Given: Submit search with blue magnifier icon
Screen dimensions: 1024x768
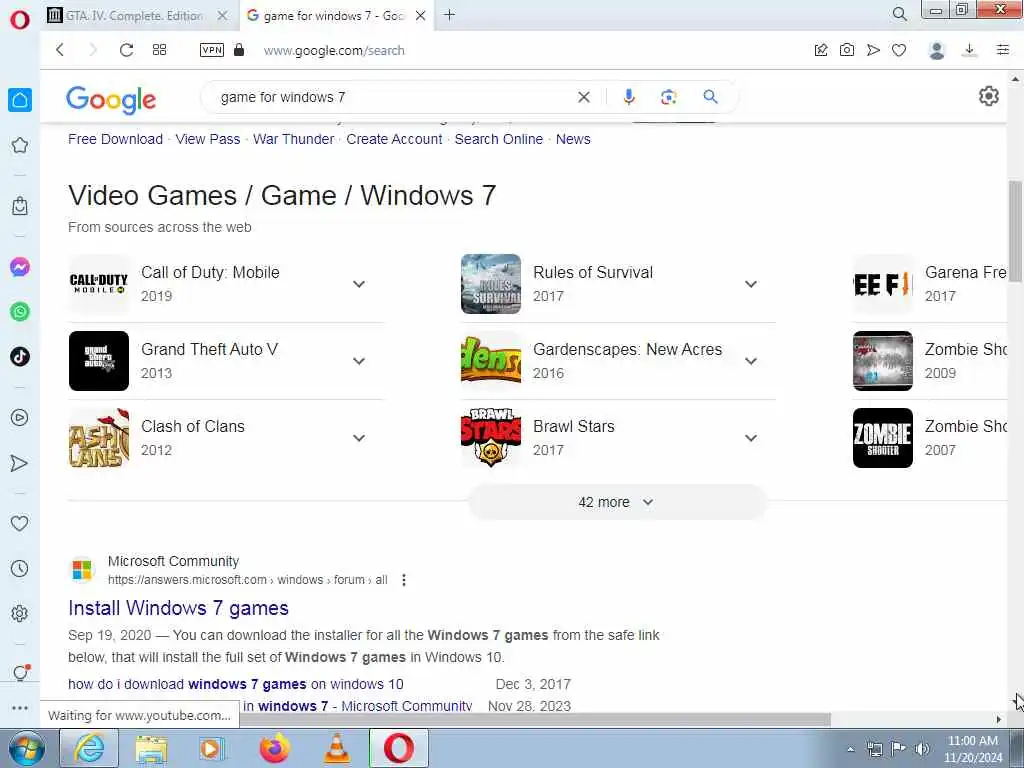Looking at the screenshot, I should click(x=711, y=97).
